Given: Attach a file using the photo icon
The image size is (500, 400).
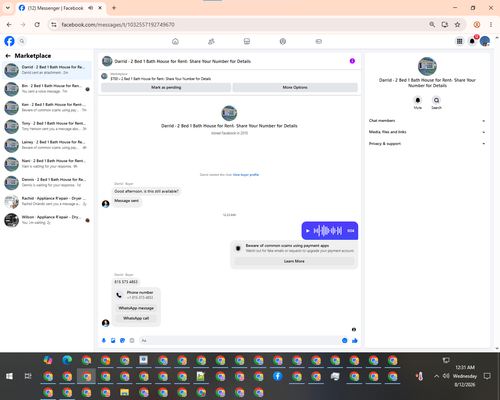Looking at the screenshot, I should point(113,340).
